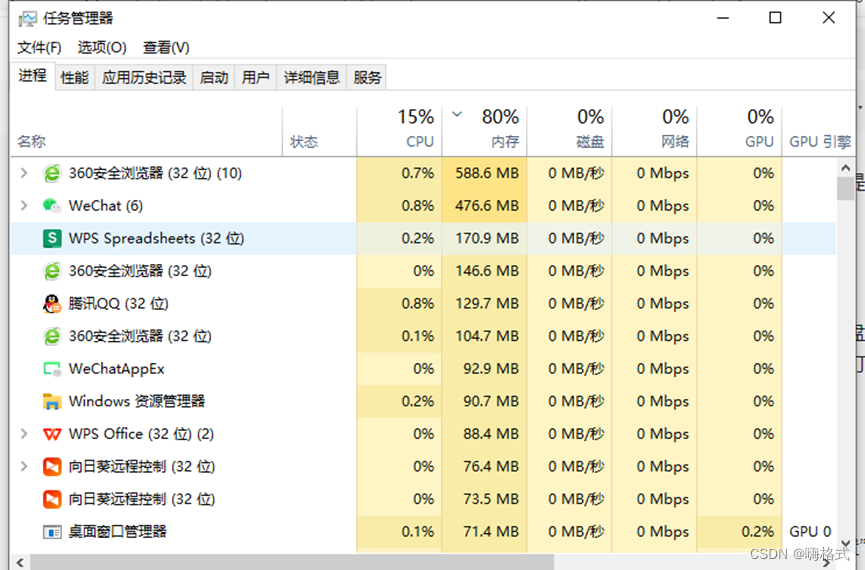
Task: Click the 71.4 MB memory value
Action: [491, 532]
